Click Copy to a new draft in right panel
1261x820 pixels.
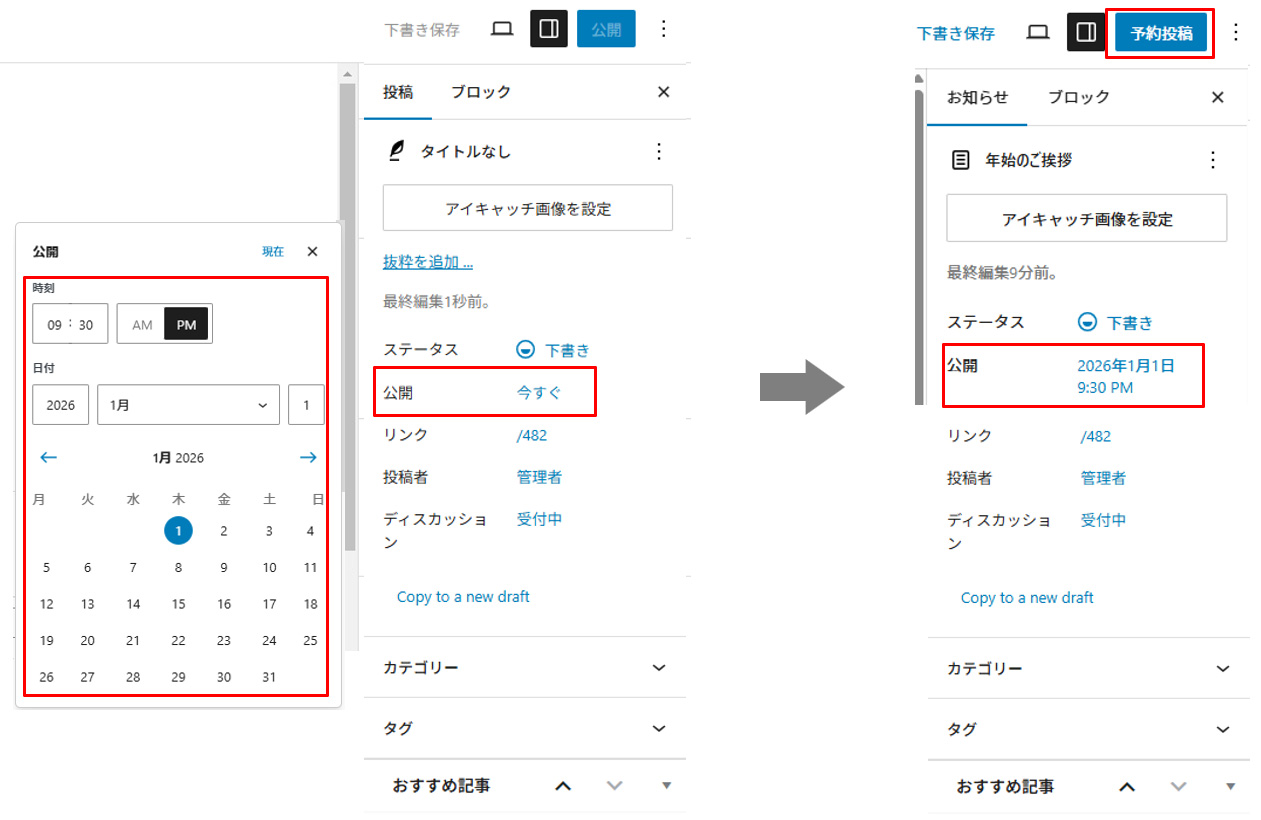1027,597
